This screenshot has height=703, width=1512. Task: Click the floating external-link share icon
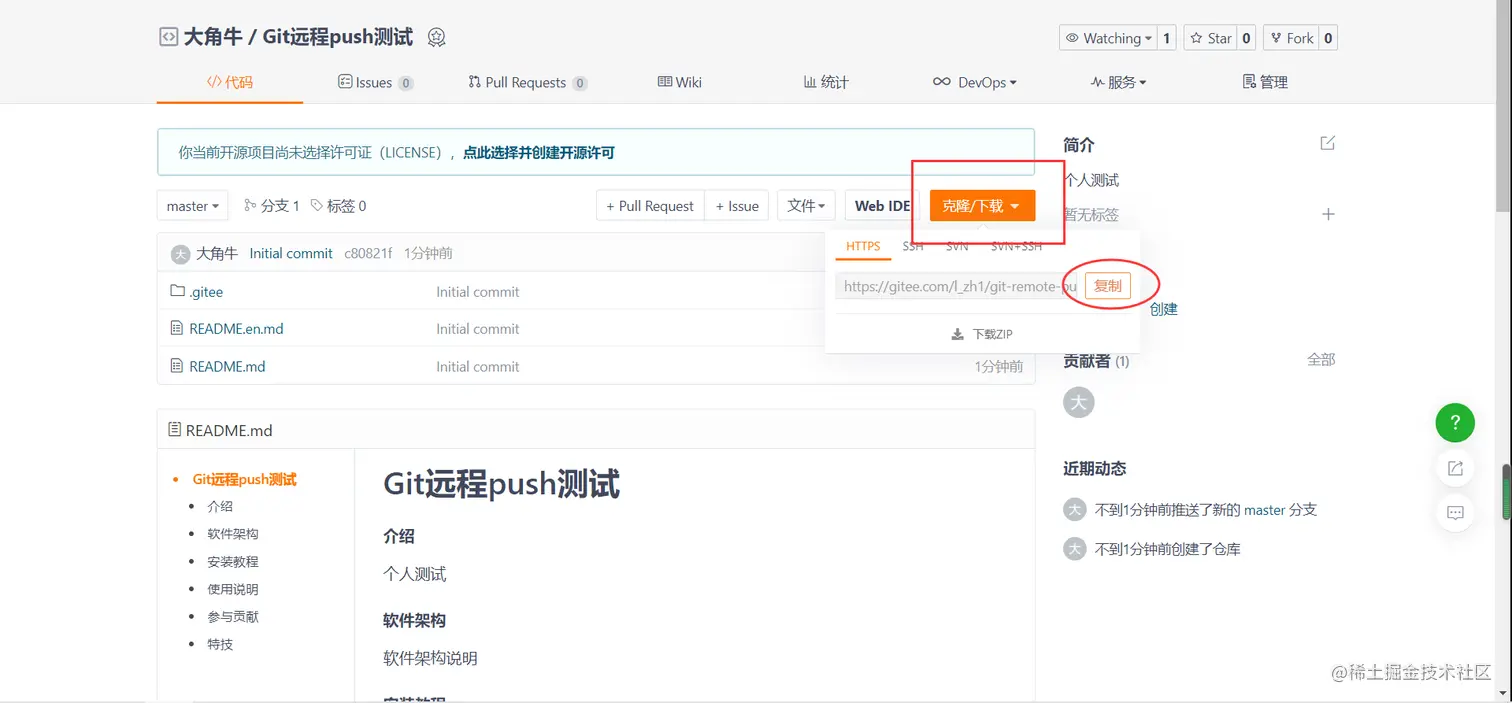pyautogui.click(x=1455, y=468)
